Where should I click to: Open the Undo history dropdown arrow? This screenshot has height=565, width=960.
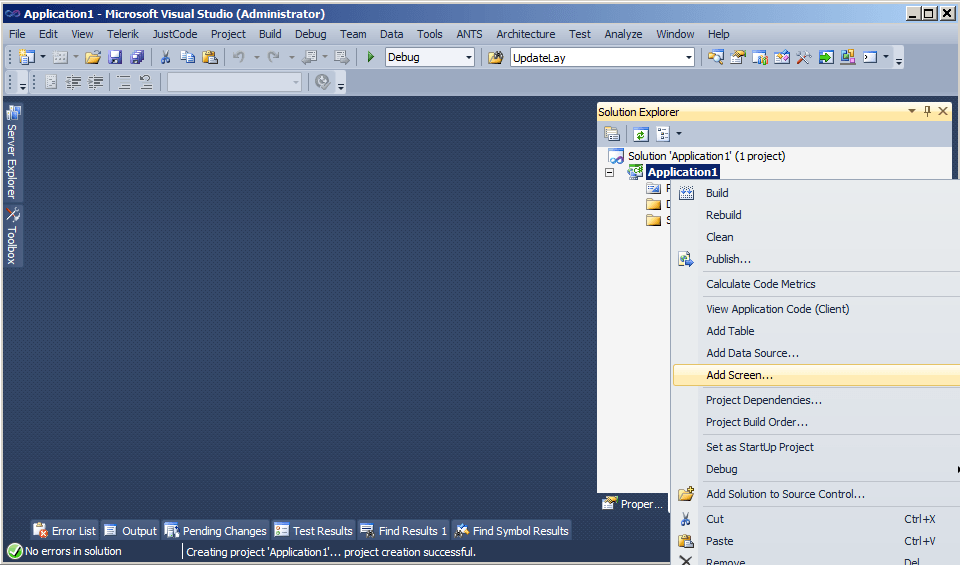(x=257, y=58)
